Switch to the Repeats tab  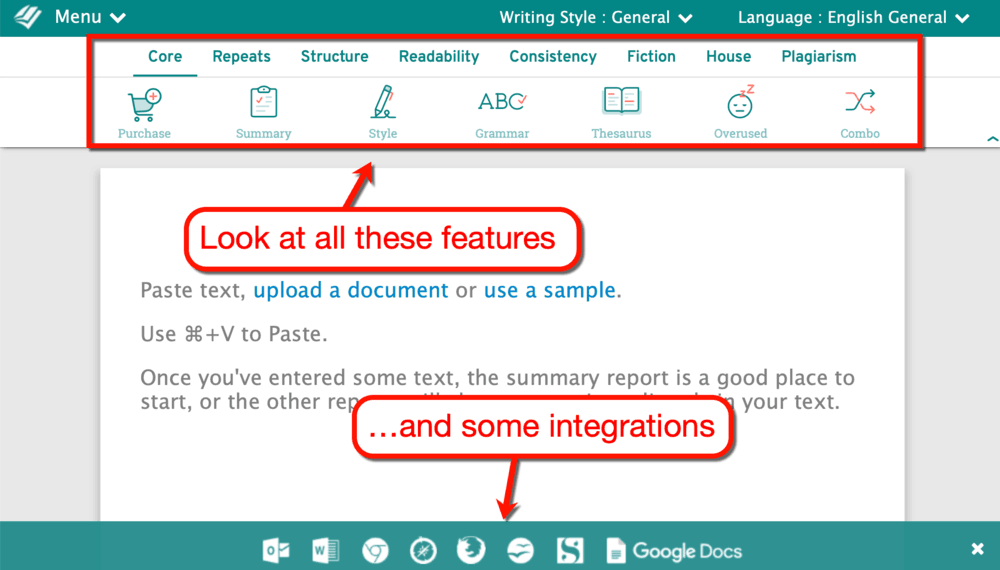click(242, 57)
